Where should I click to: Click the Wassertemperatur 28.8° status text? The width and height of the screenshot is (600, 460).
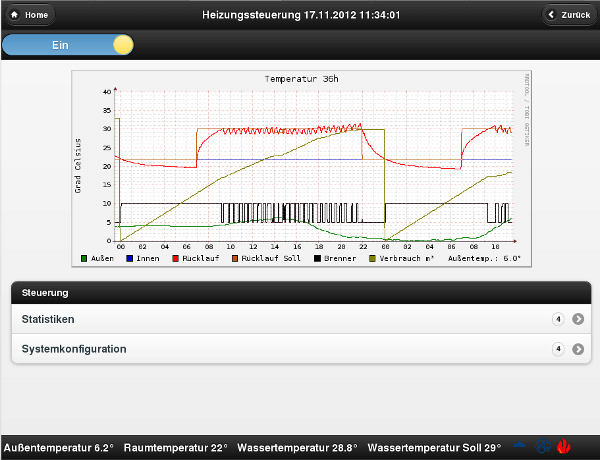pos(297,447)
